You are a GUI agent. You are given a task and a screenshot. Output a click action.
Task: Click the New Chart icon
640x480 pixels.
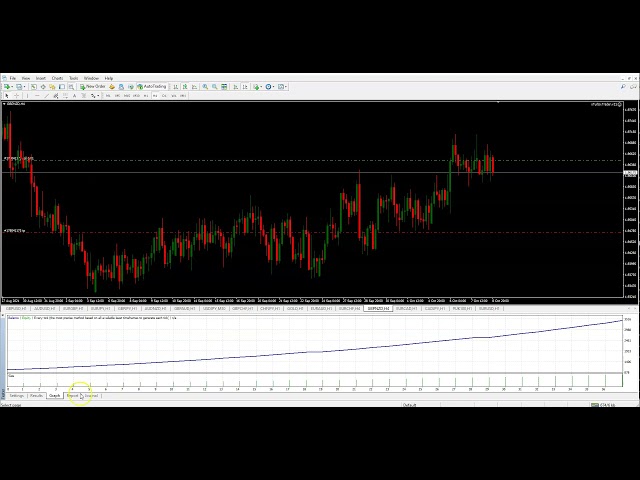tap(8, 87)
